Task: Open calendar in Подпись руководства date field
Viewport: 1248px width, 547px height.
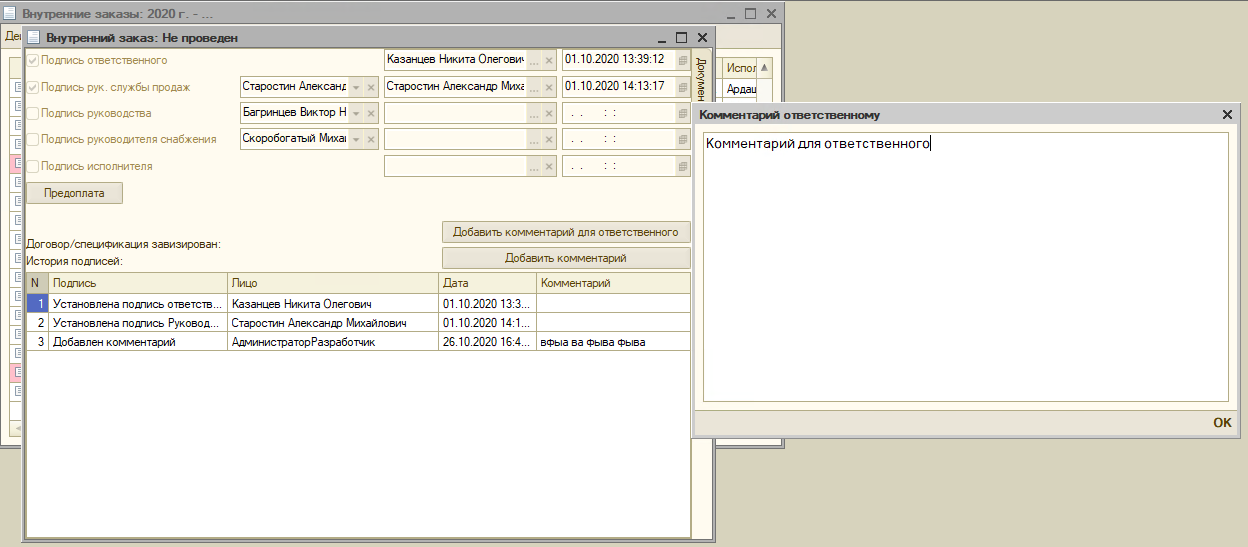Action: pos(683,113)
